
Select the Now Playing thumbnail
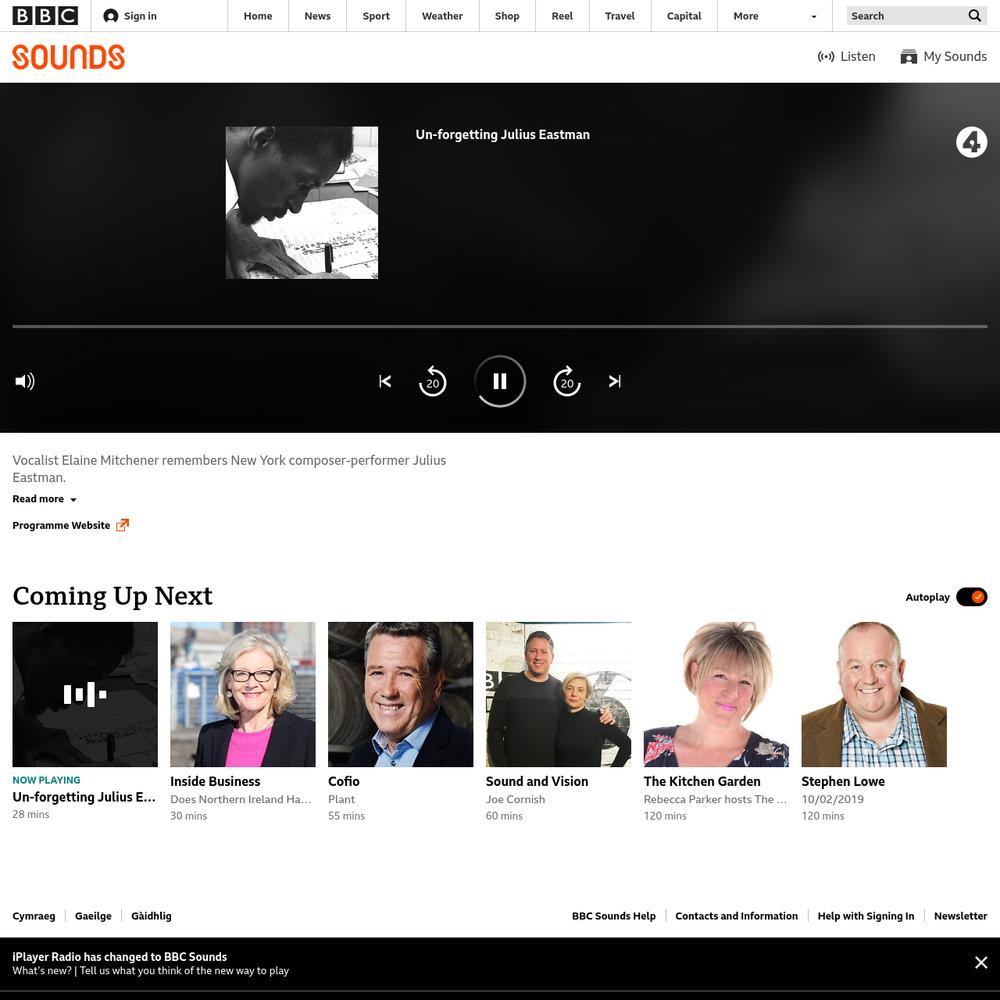click(85, 695)
